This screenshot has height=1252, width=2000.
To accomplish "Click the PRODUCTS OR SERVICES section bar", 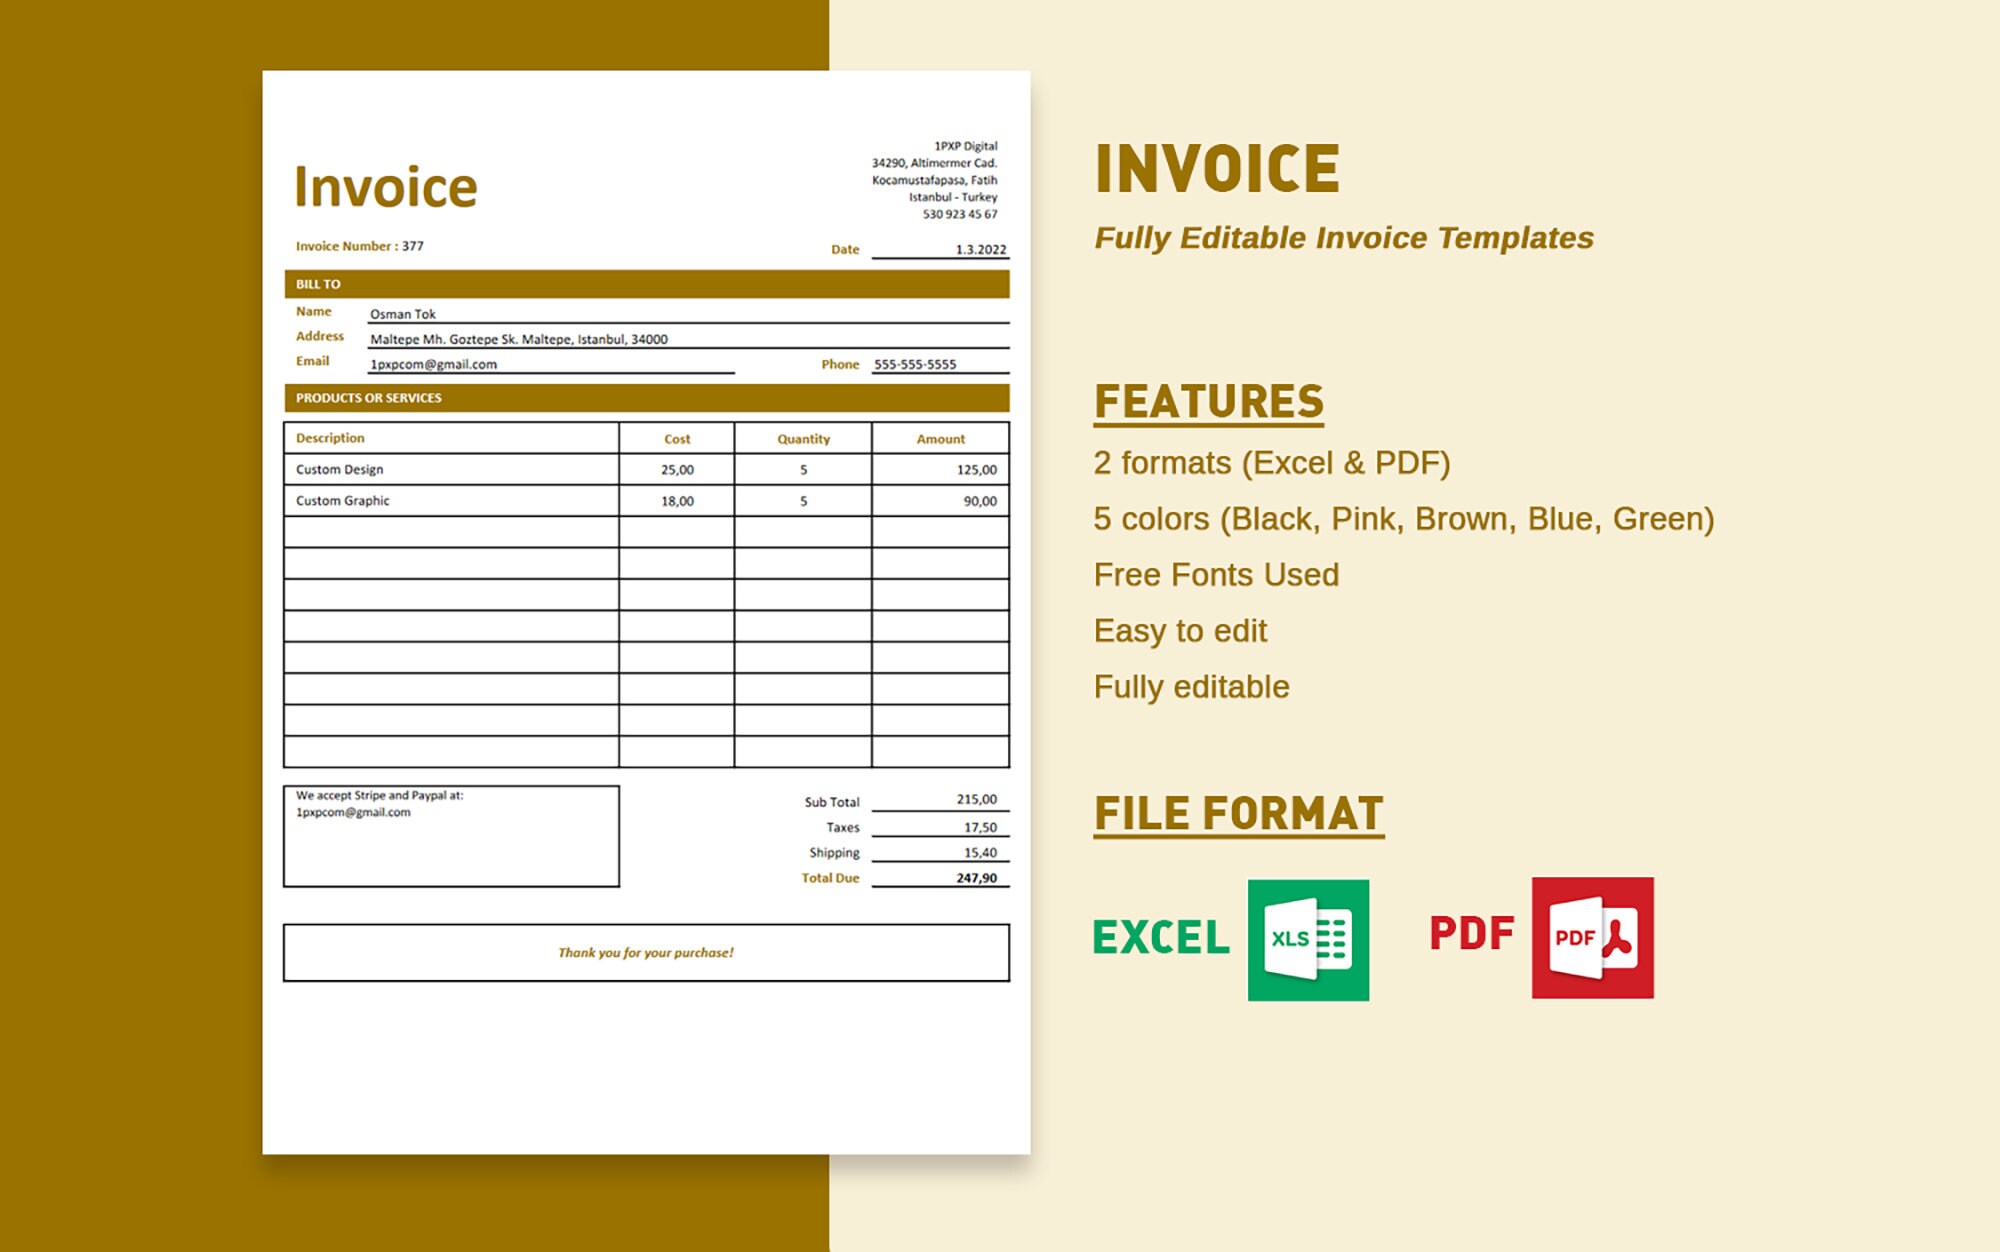I will click(x=650, y=400).
